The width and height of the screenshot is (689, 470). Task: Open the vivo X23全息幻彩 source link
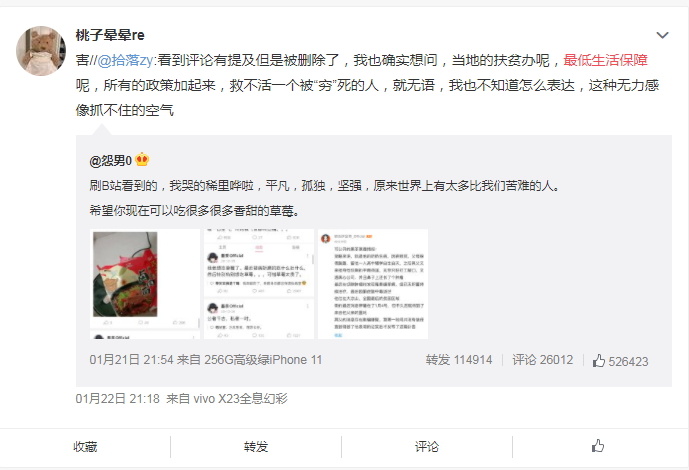tap(240, 399)
